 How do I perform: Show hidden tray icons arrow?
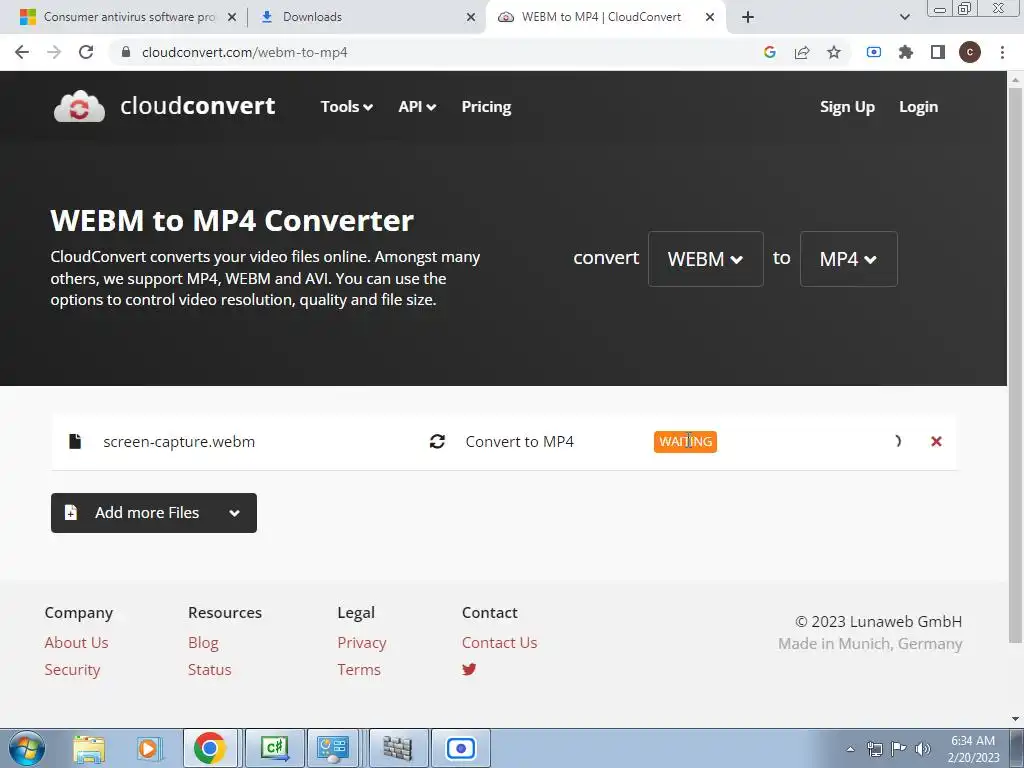[x=850, y=749]
